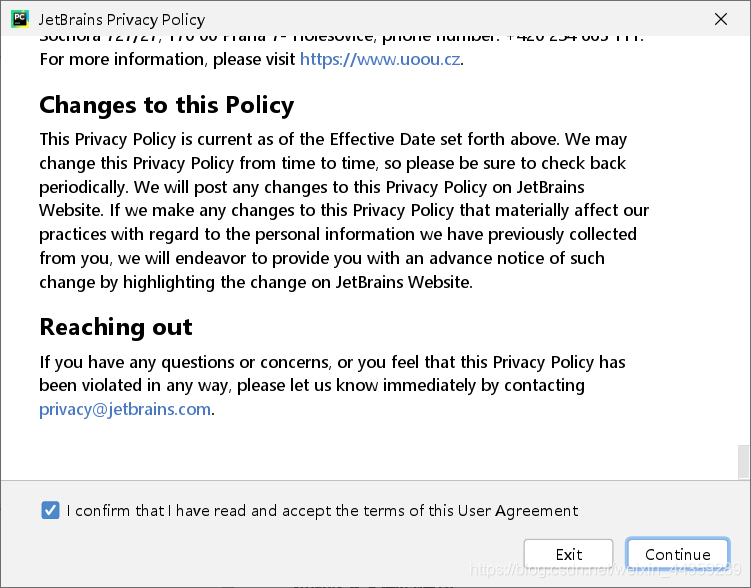Close the JetBrains Privacy Policy dialog

point(721,19)
